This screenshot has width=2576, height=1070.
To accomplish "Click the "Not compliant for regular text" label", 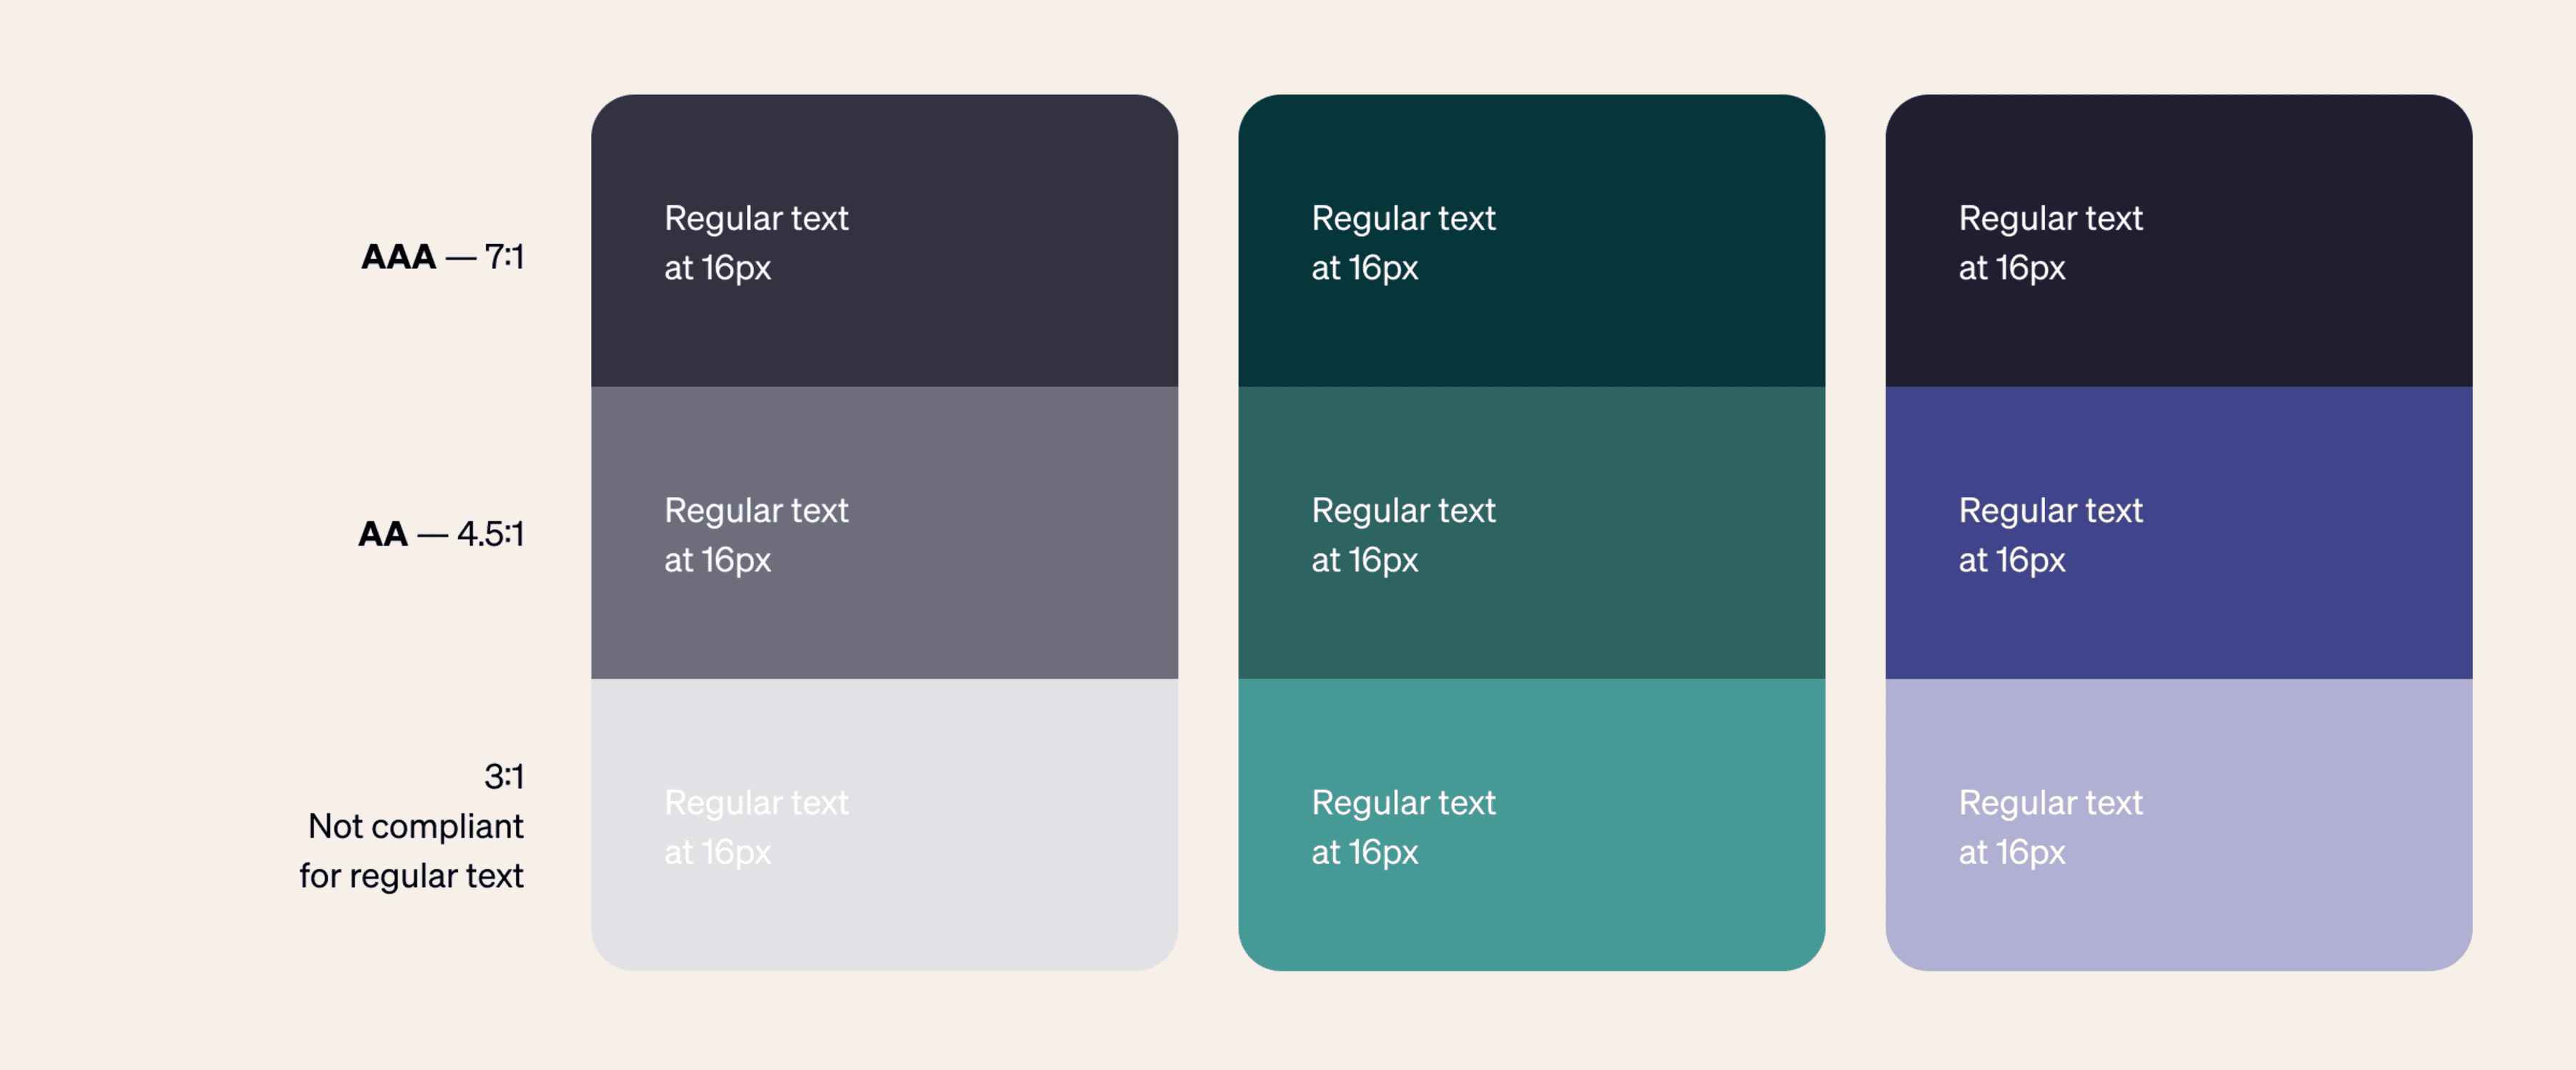I will [x=412, y=851].
